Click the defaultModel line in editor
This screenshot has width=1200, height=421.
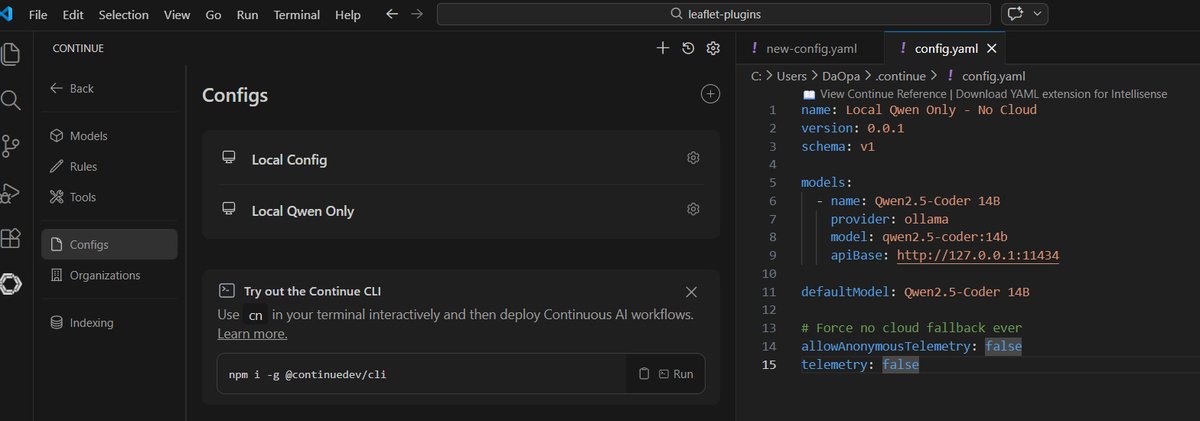[x=915, y=292]
